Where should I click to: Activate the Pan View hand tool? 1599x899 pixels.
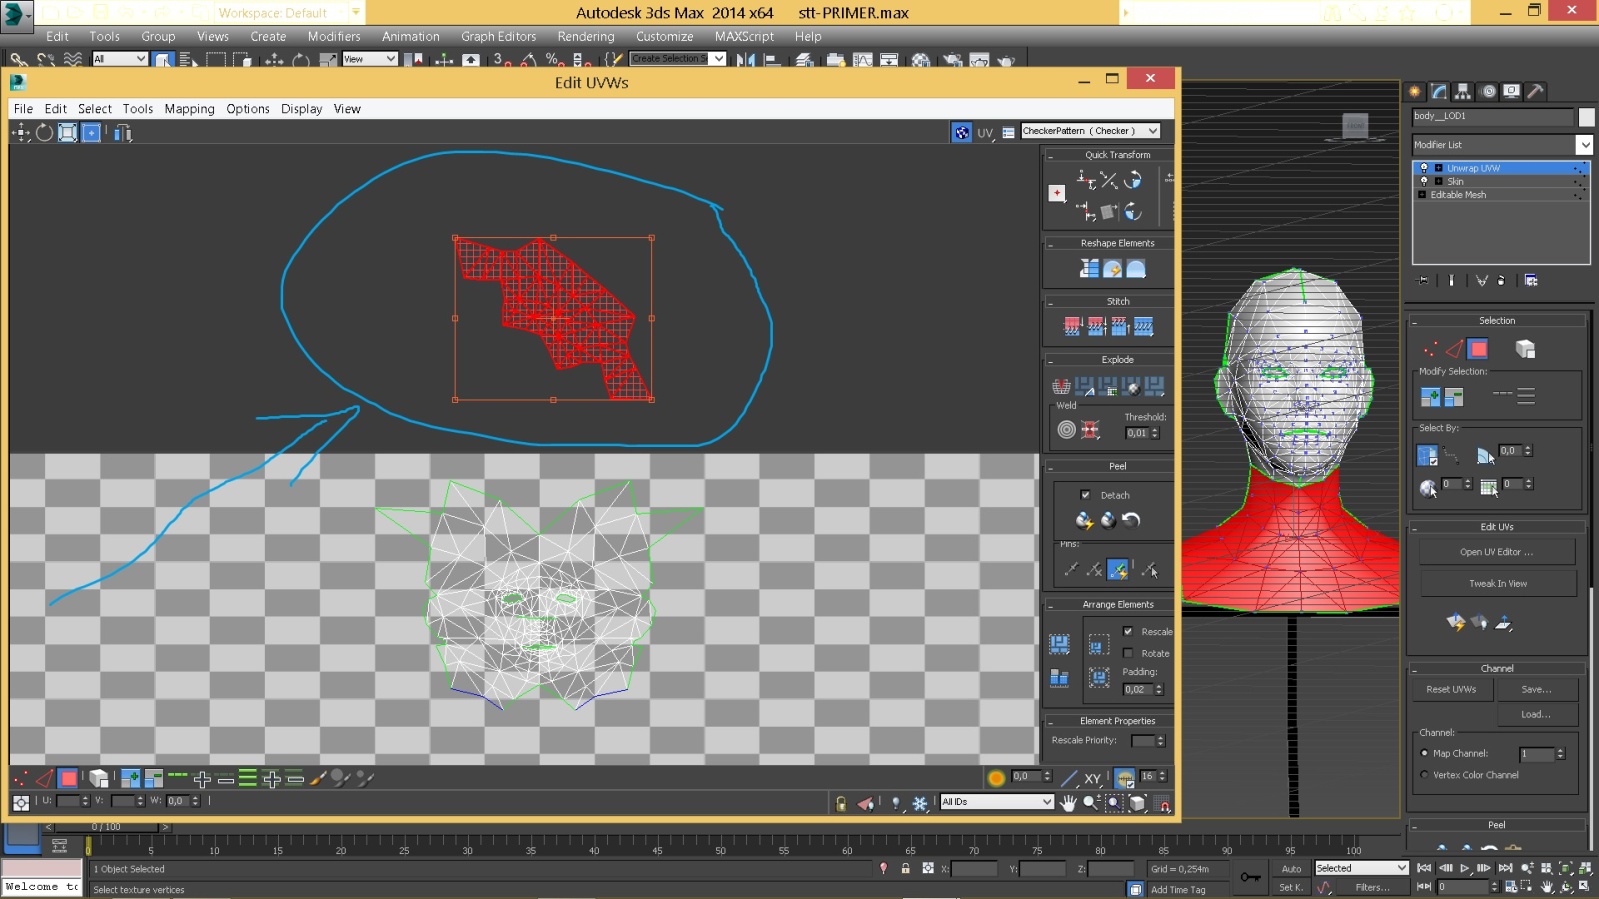(x=1069, y=803)
